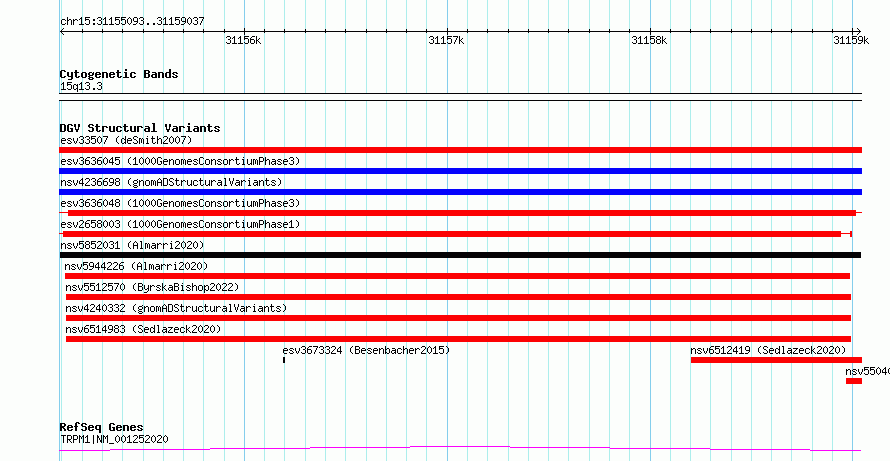The image size is (890, 461).
Task: Click the chr15:31155093..31159037 coordinates text
Action: click(132, 22)
